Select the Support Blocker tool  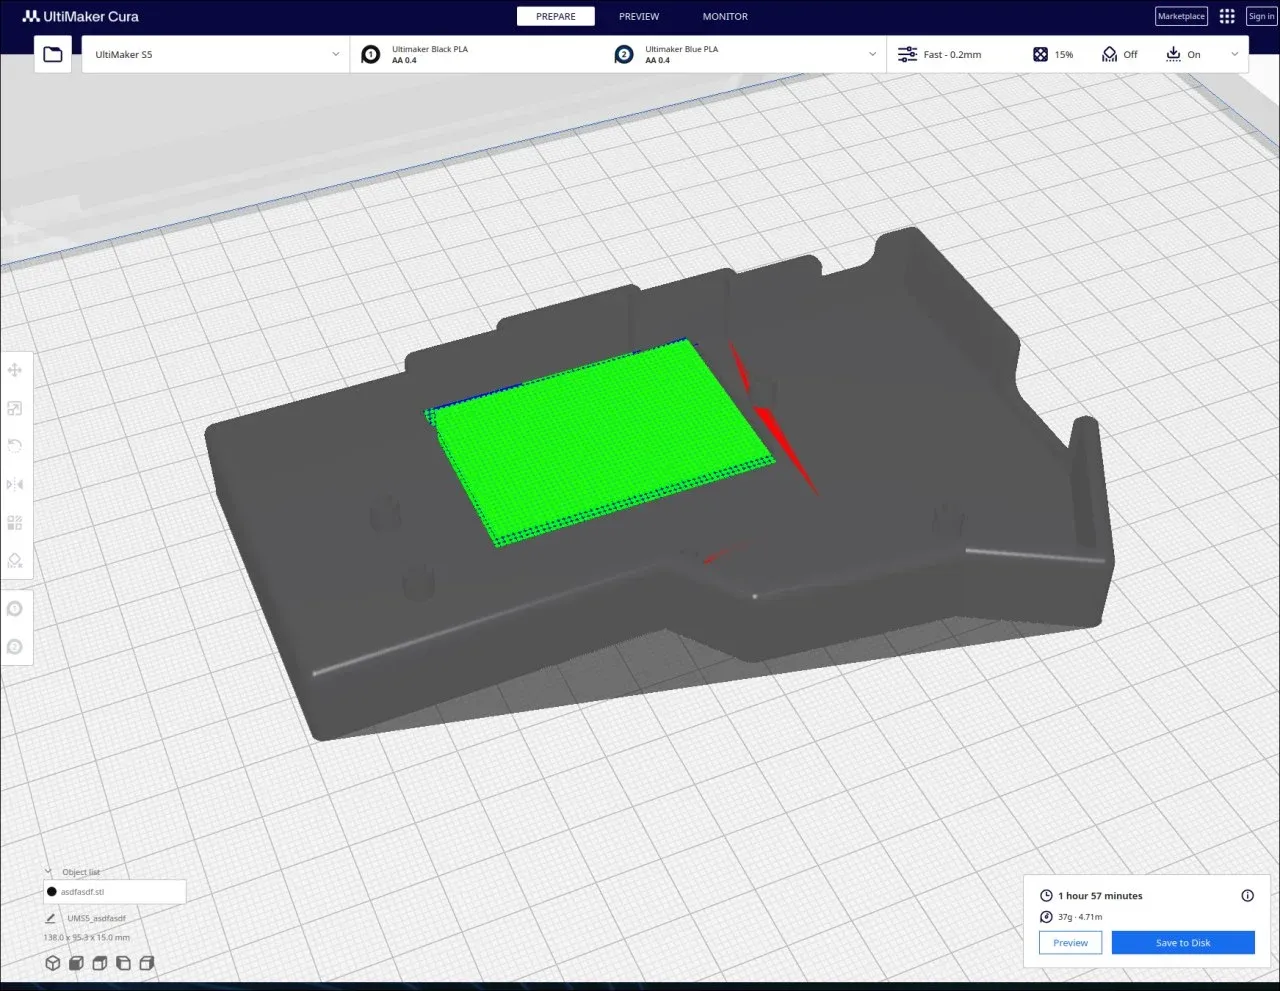(x=15, y=560)
